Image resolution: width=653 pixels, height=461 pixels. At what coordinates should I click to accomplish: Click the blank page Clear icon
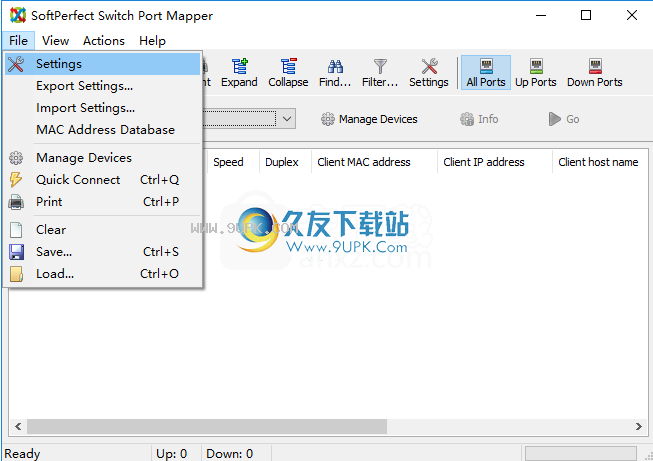[16, 230]
